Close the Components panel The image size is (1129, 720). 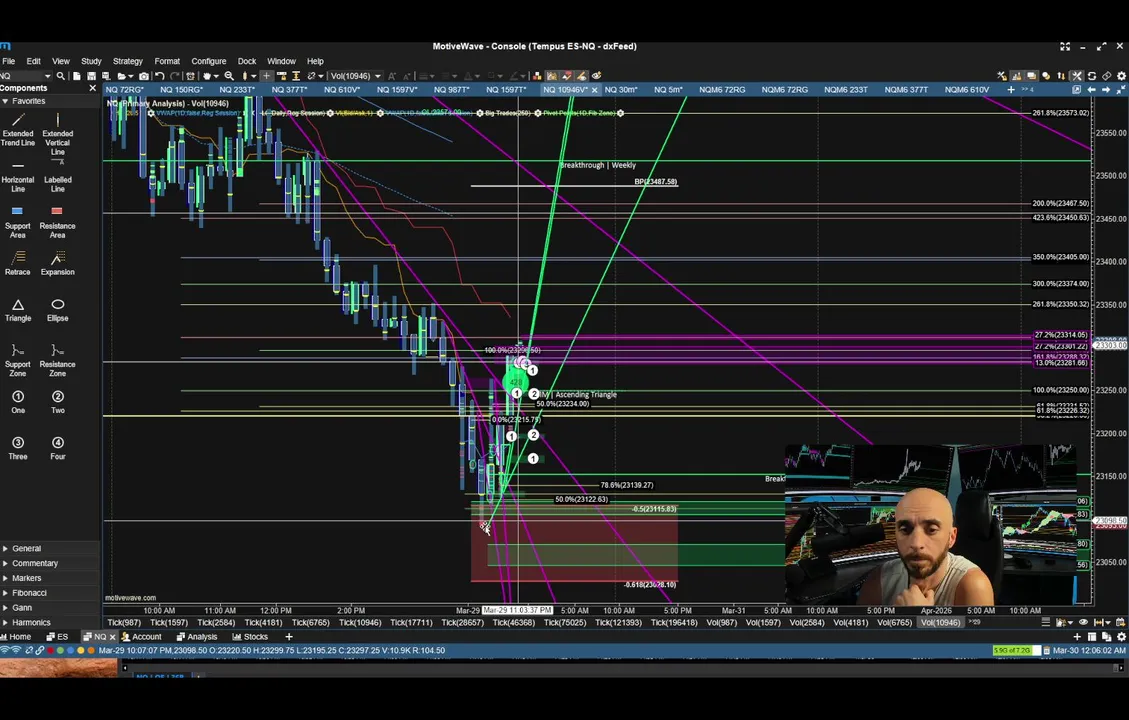pos(92,88)
